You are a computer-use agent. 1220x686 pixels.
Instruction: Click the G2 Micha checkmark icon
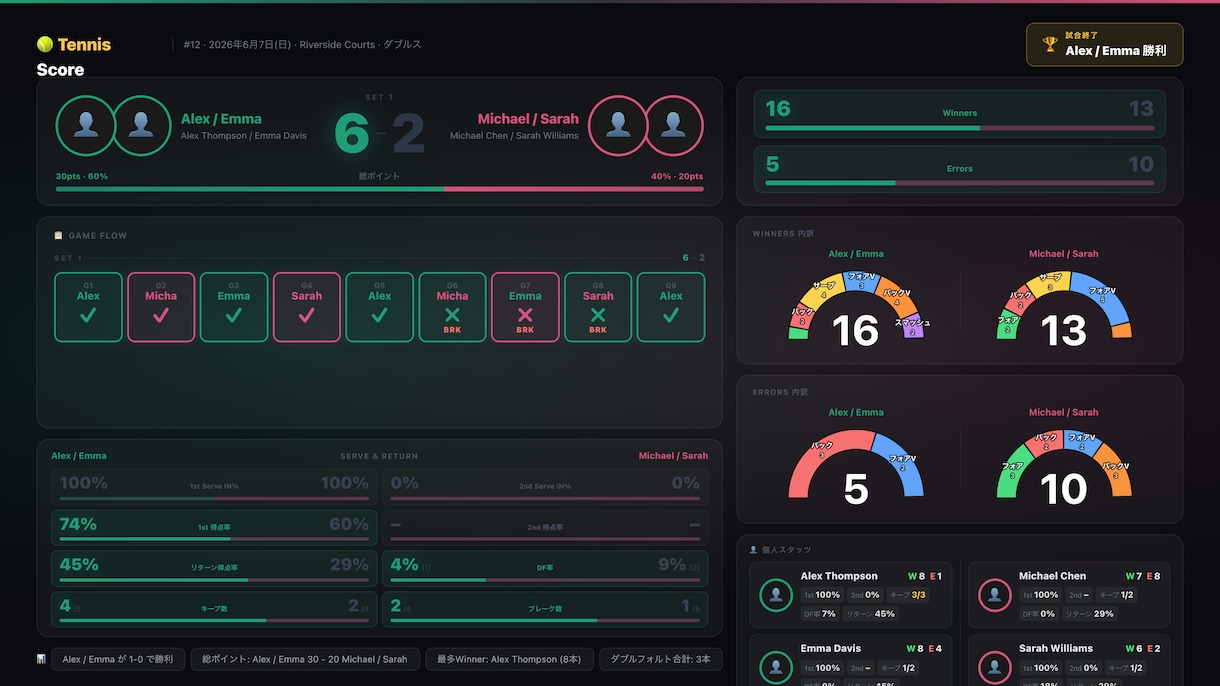click(161, 315)
